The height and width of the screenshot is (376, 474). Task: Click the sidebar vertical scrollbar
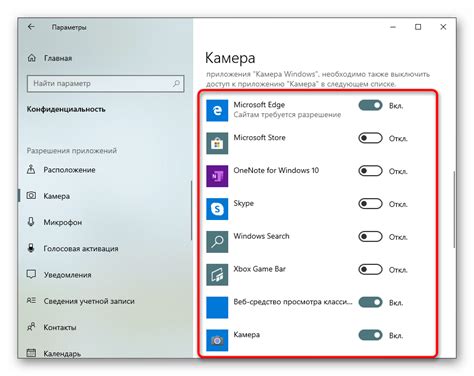[x=191, y=210]
